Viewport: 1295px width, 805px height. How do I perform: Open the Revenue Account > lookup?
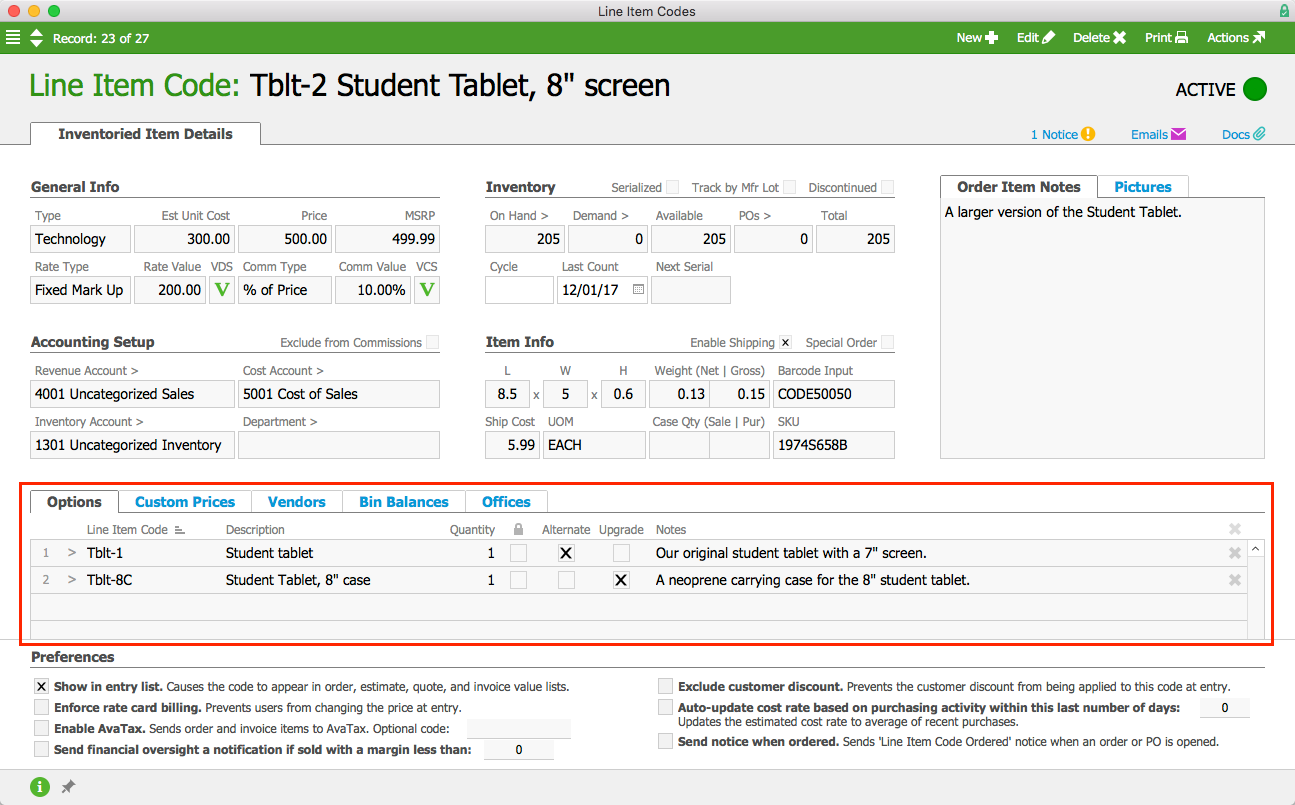click(86, 370)
